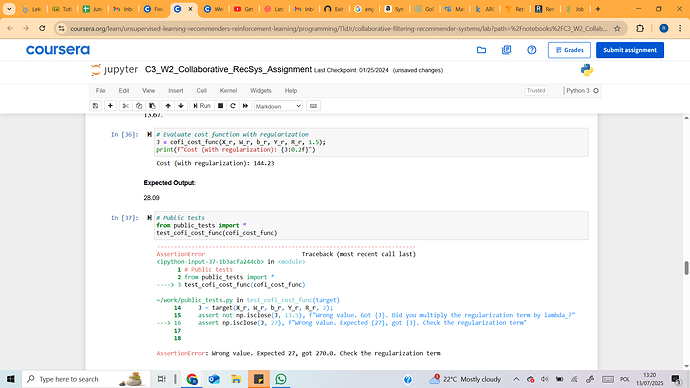This screenshot has width=690, height=388.
Task: Open lab files folder icon
Action: [481, 50]
